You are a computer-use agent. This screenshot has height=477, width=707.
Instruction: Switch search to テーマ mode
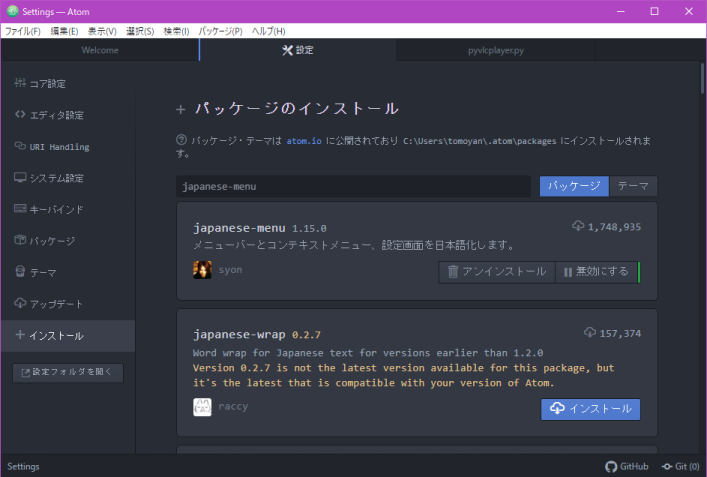click(x=633, y=186)
